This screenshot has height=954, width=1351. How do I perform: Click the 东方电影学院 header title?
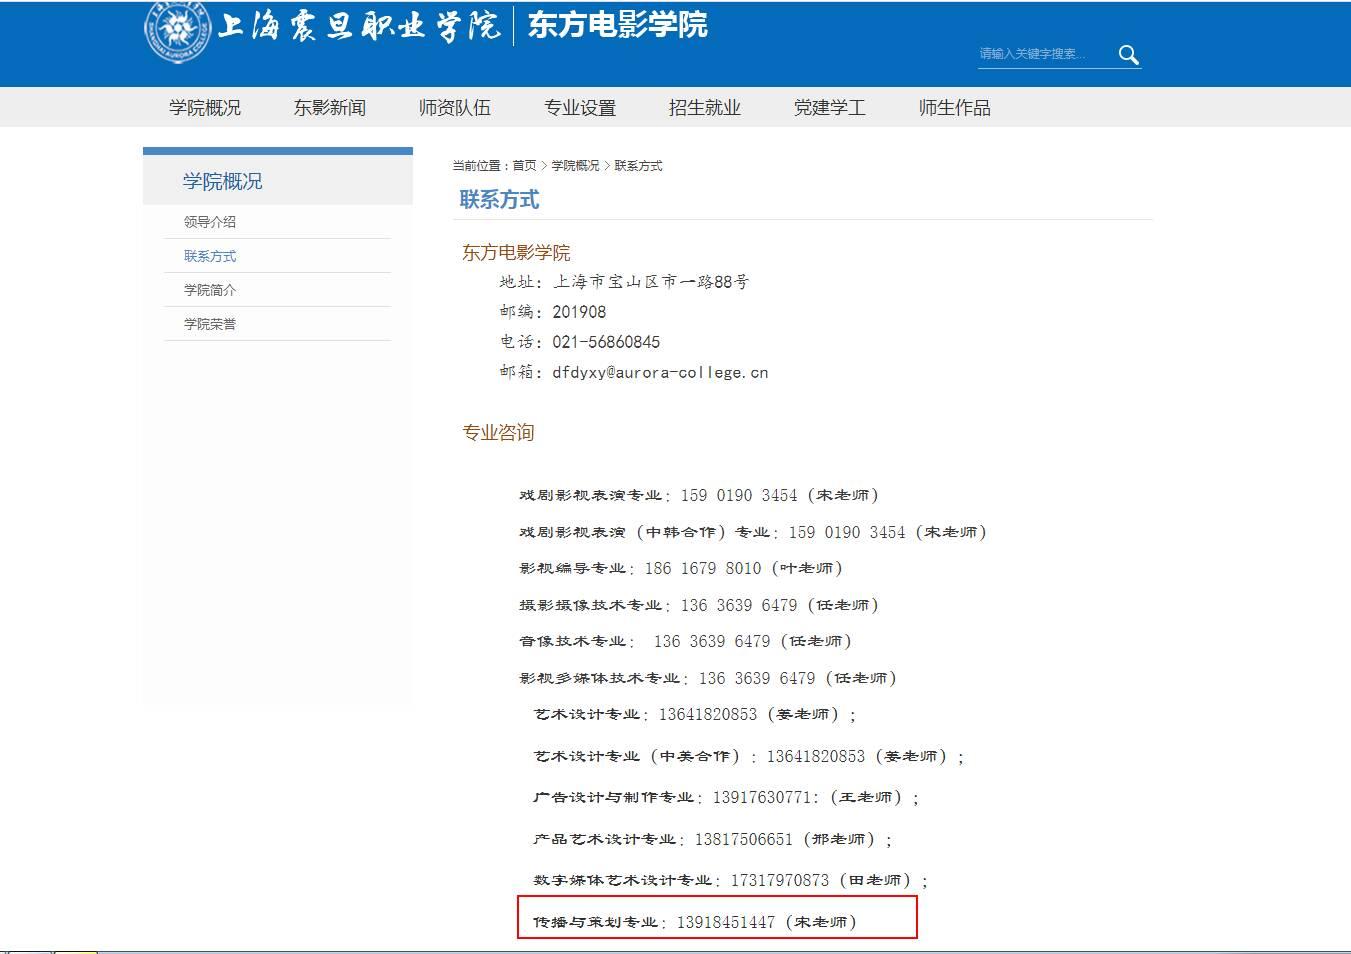(x=618, y=24)
